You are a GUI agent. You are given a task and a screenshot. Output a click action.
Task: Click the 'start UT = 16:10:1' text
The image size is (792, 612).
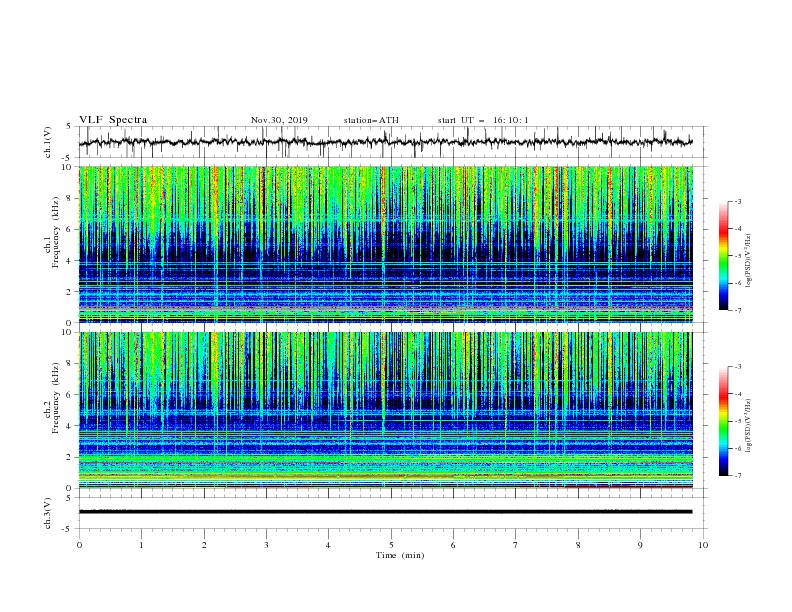click(x=483, y=120)
